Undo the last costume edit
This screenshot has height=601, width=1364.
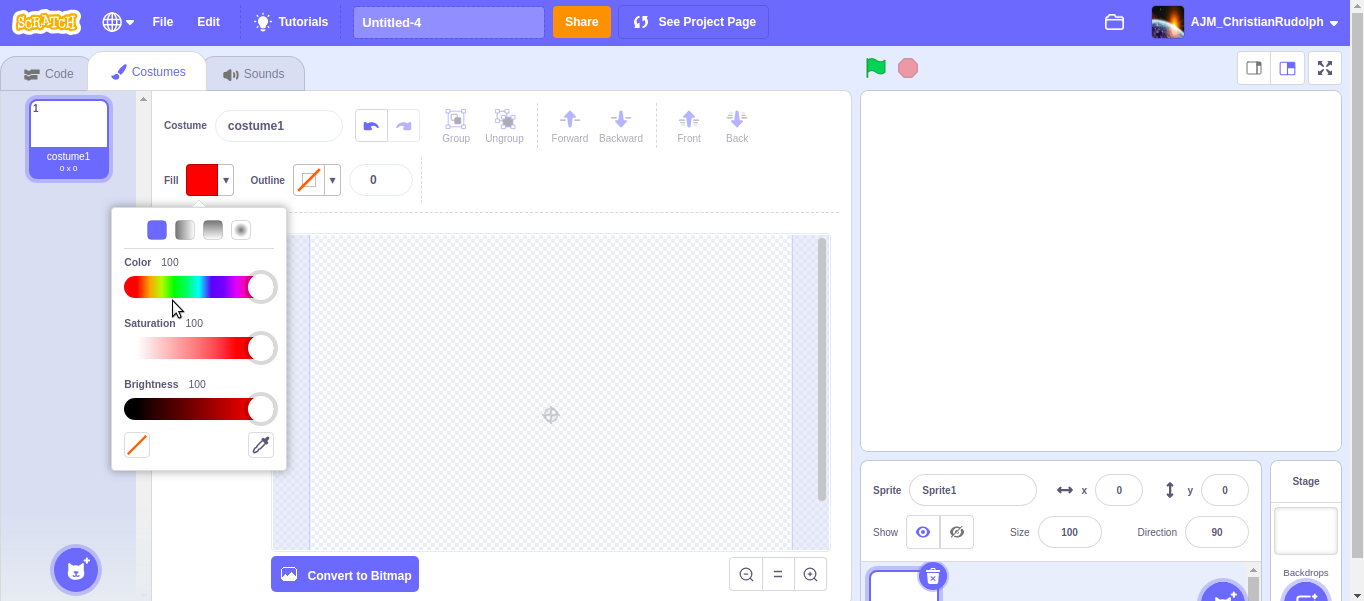click(x=370, y=125)
